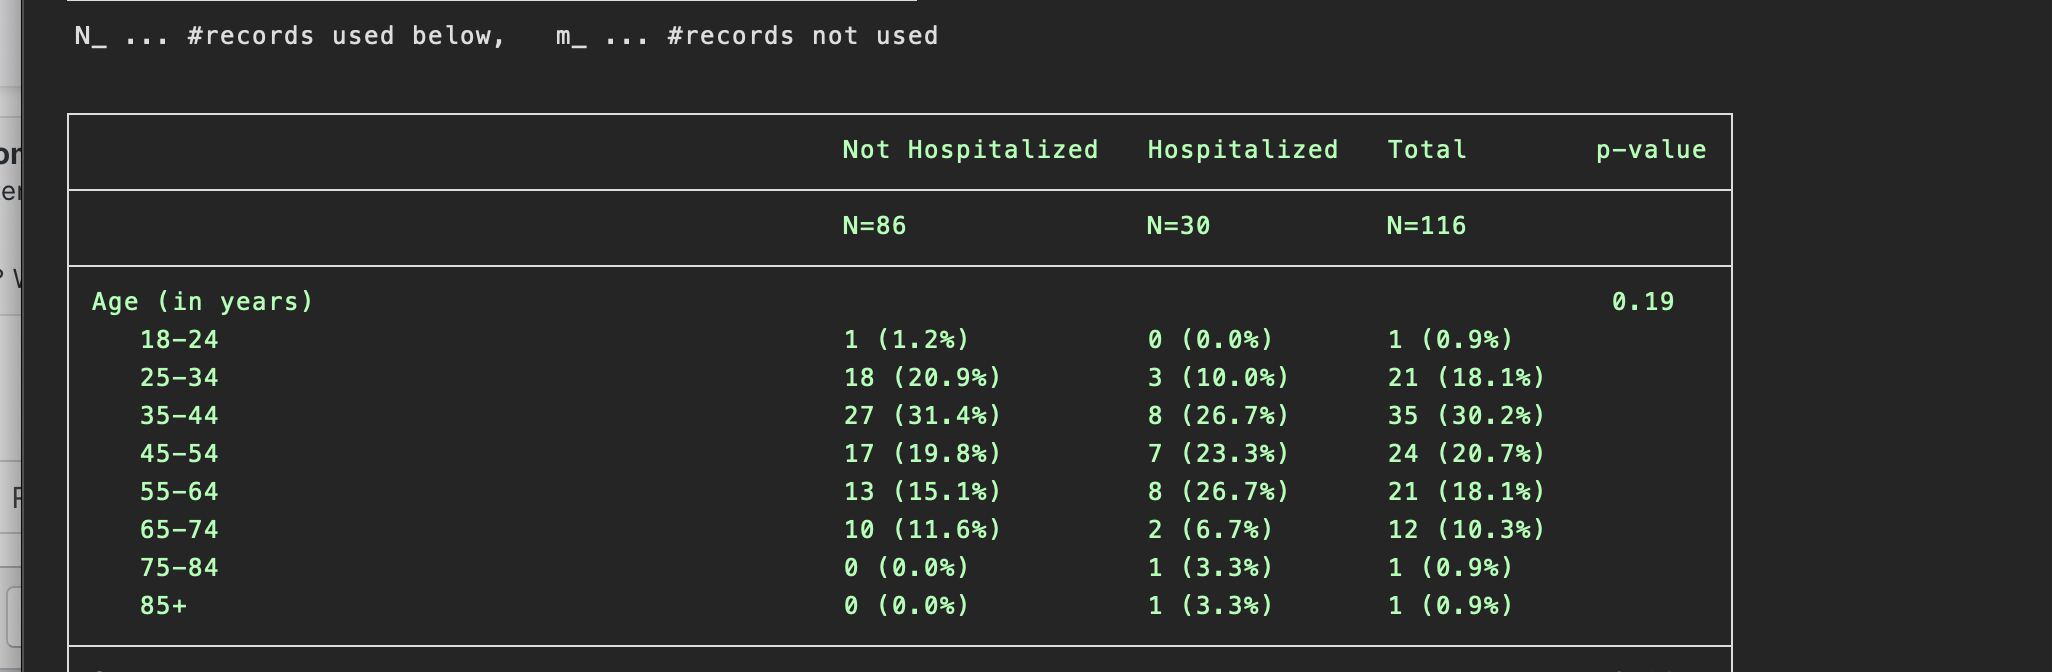Click the '12 (10.3%)' total value
This screenshot has width=2052, height=672.
[1466, 530]
